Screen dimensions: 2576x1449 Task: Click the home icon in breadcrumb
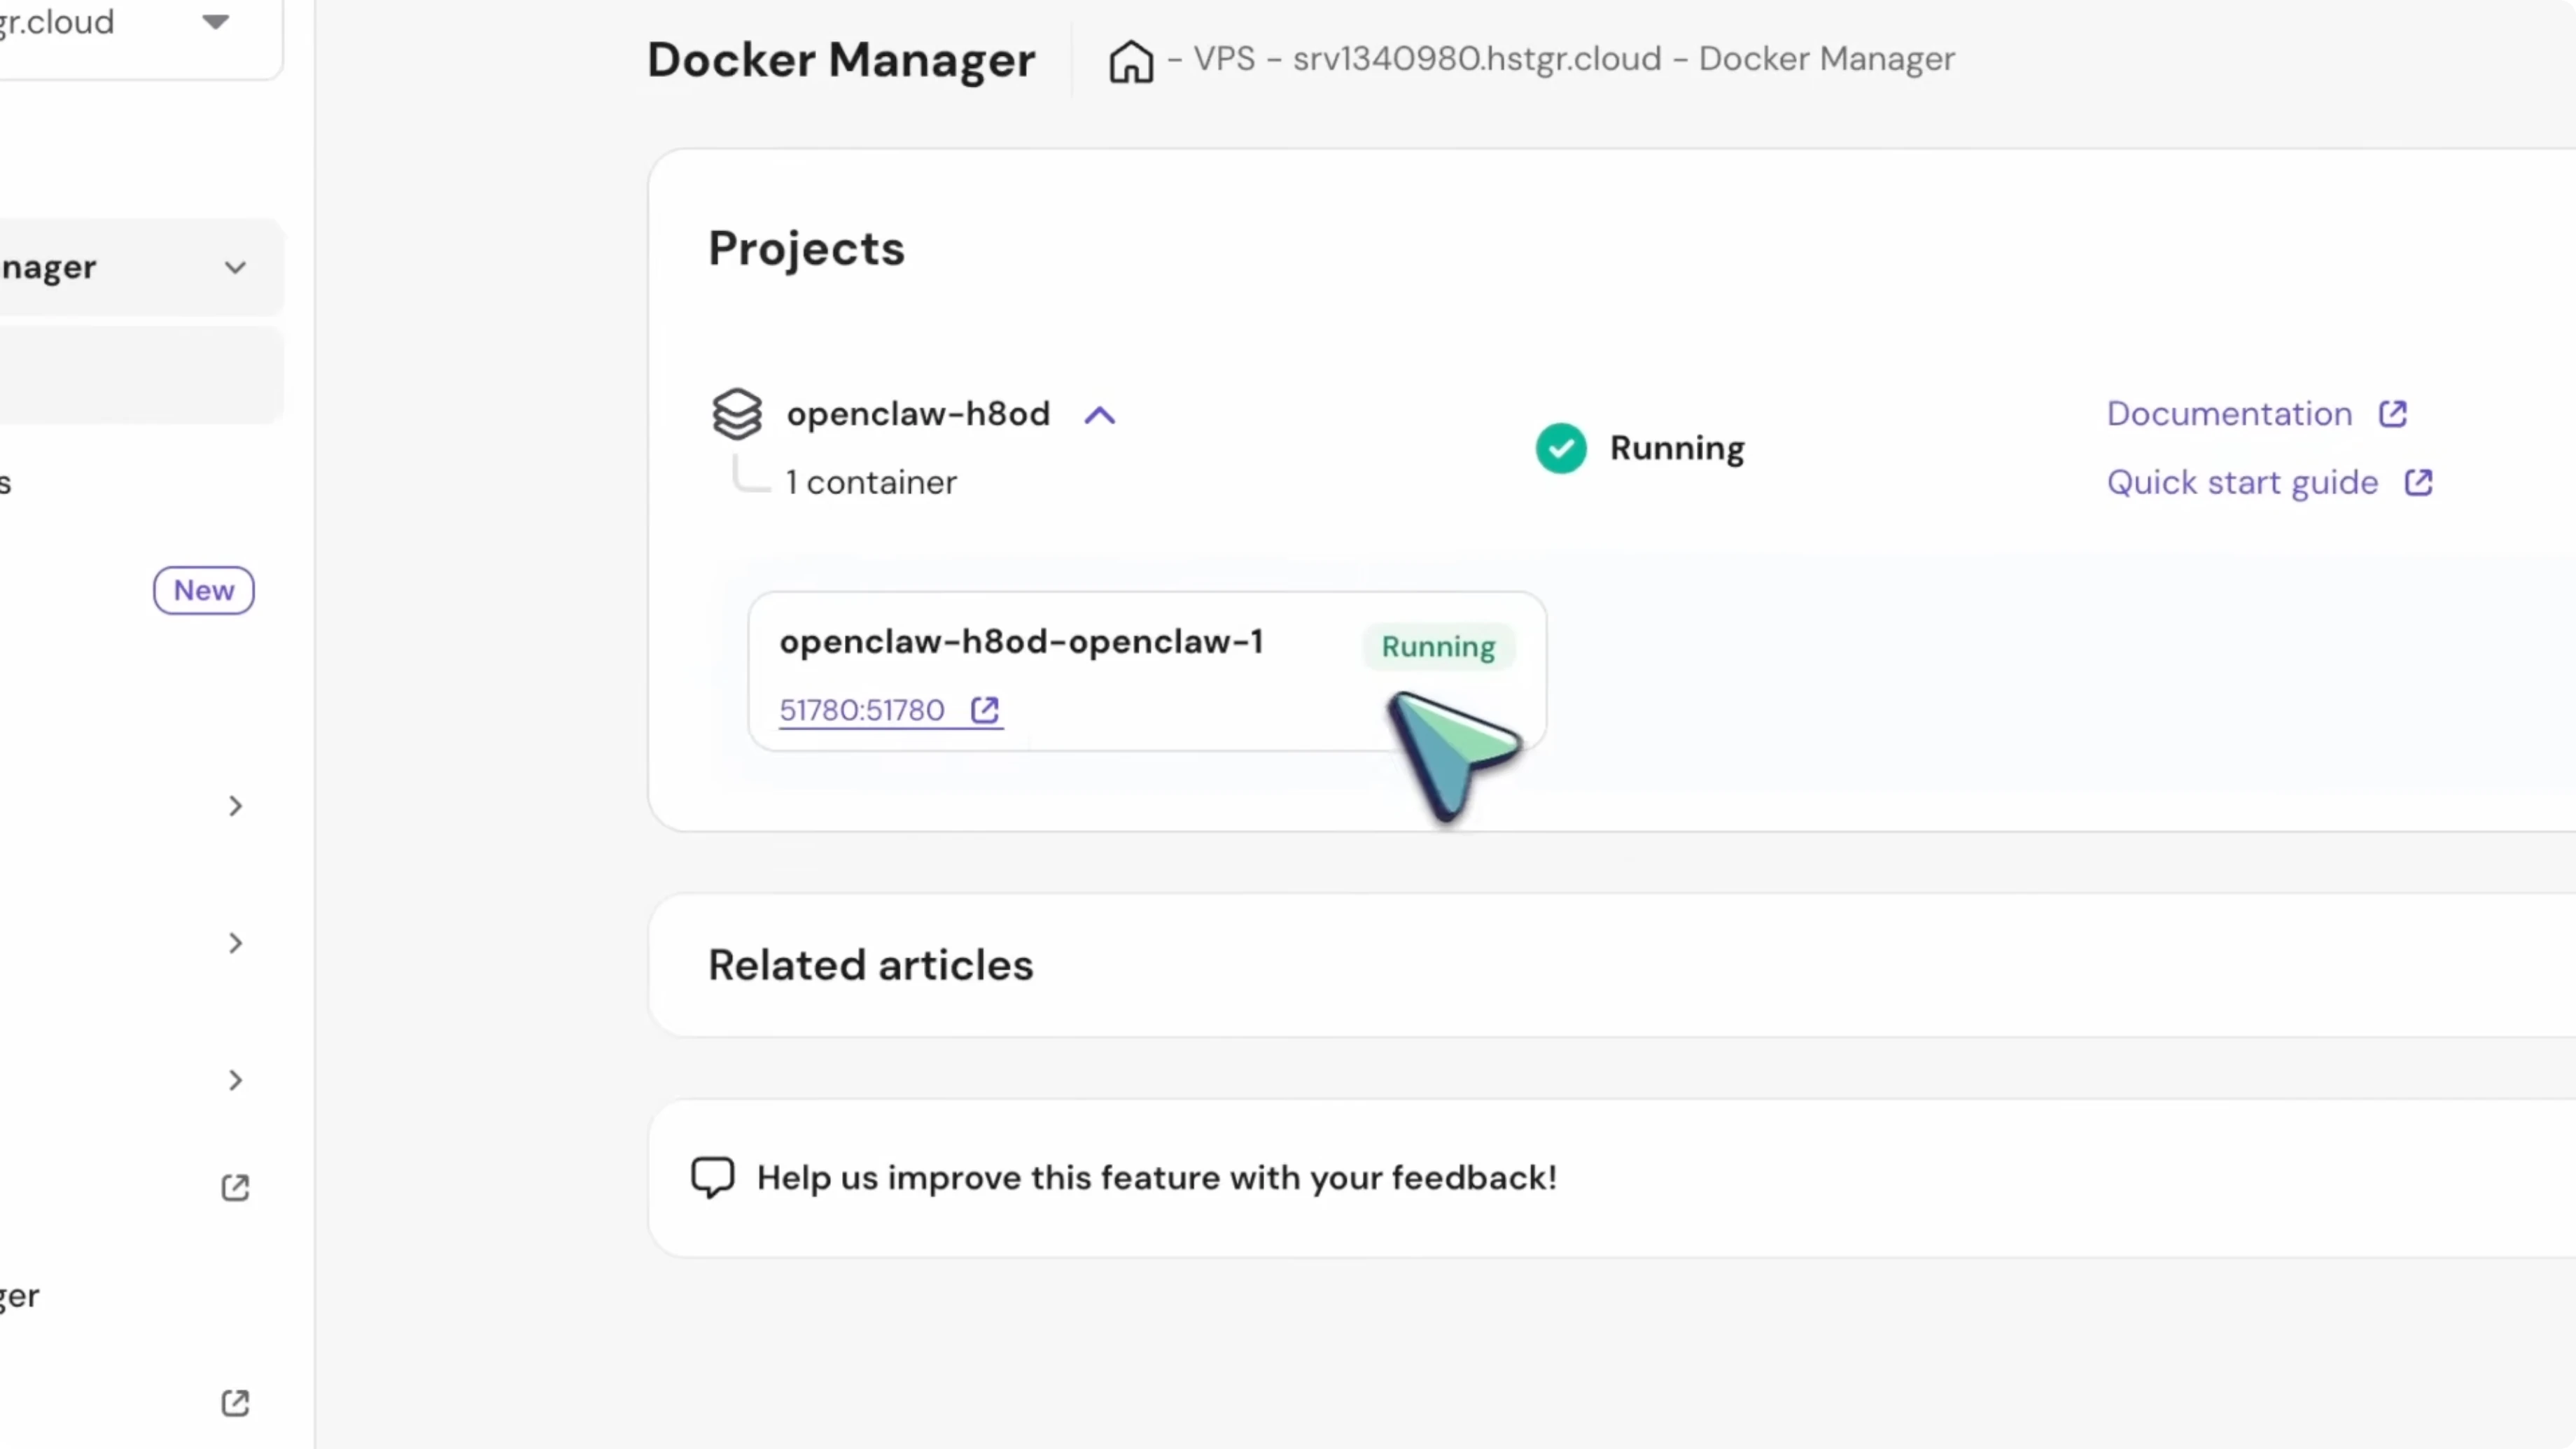1131,61
